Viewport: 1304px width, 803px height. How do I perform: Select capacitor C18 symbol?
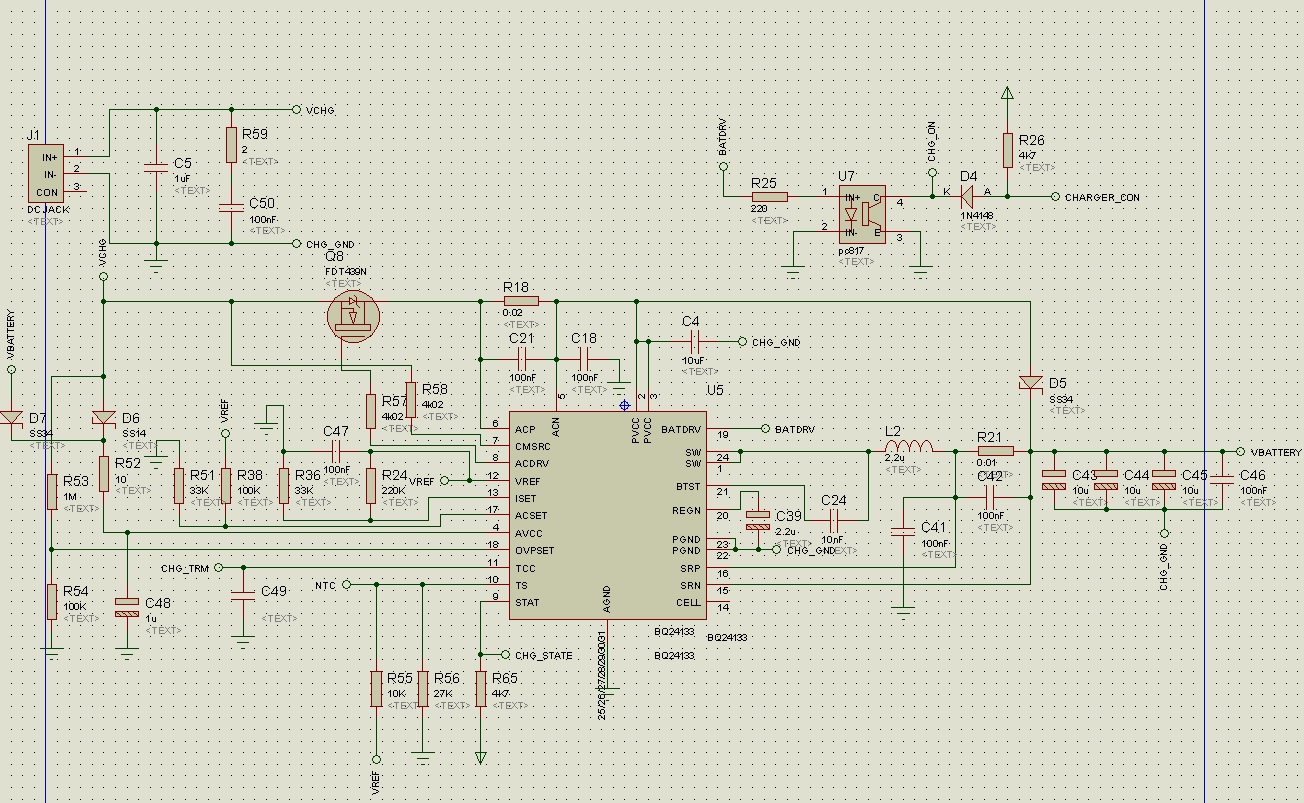click(584, 358)
